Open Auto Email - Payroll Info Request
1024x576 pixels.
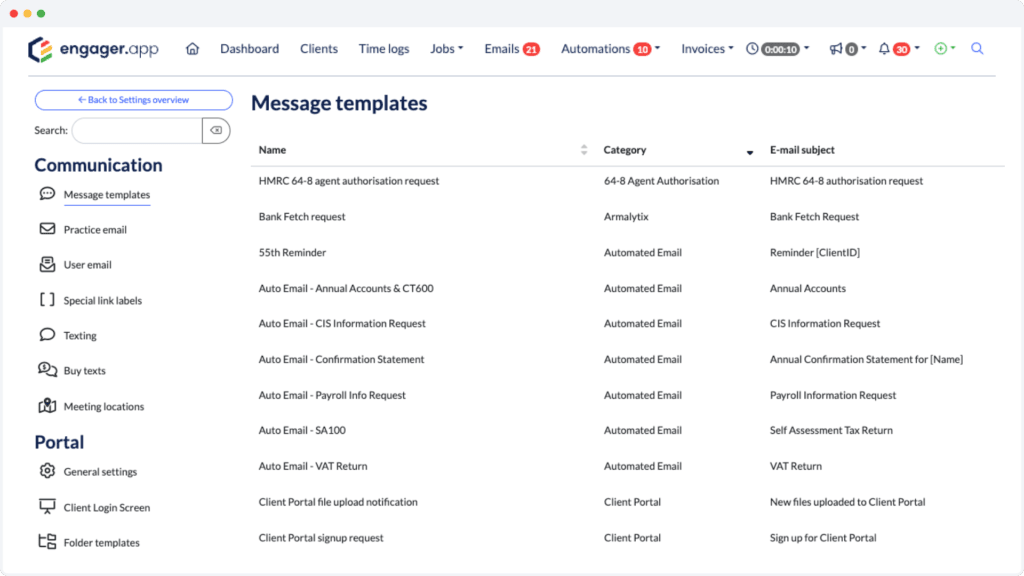(x=332, y=396)
